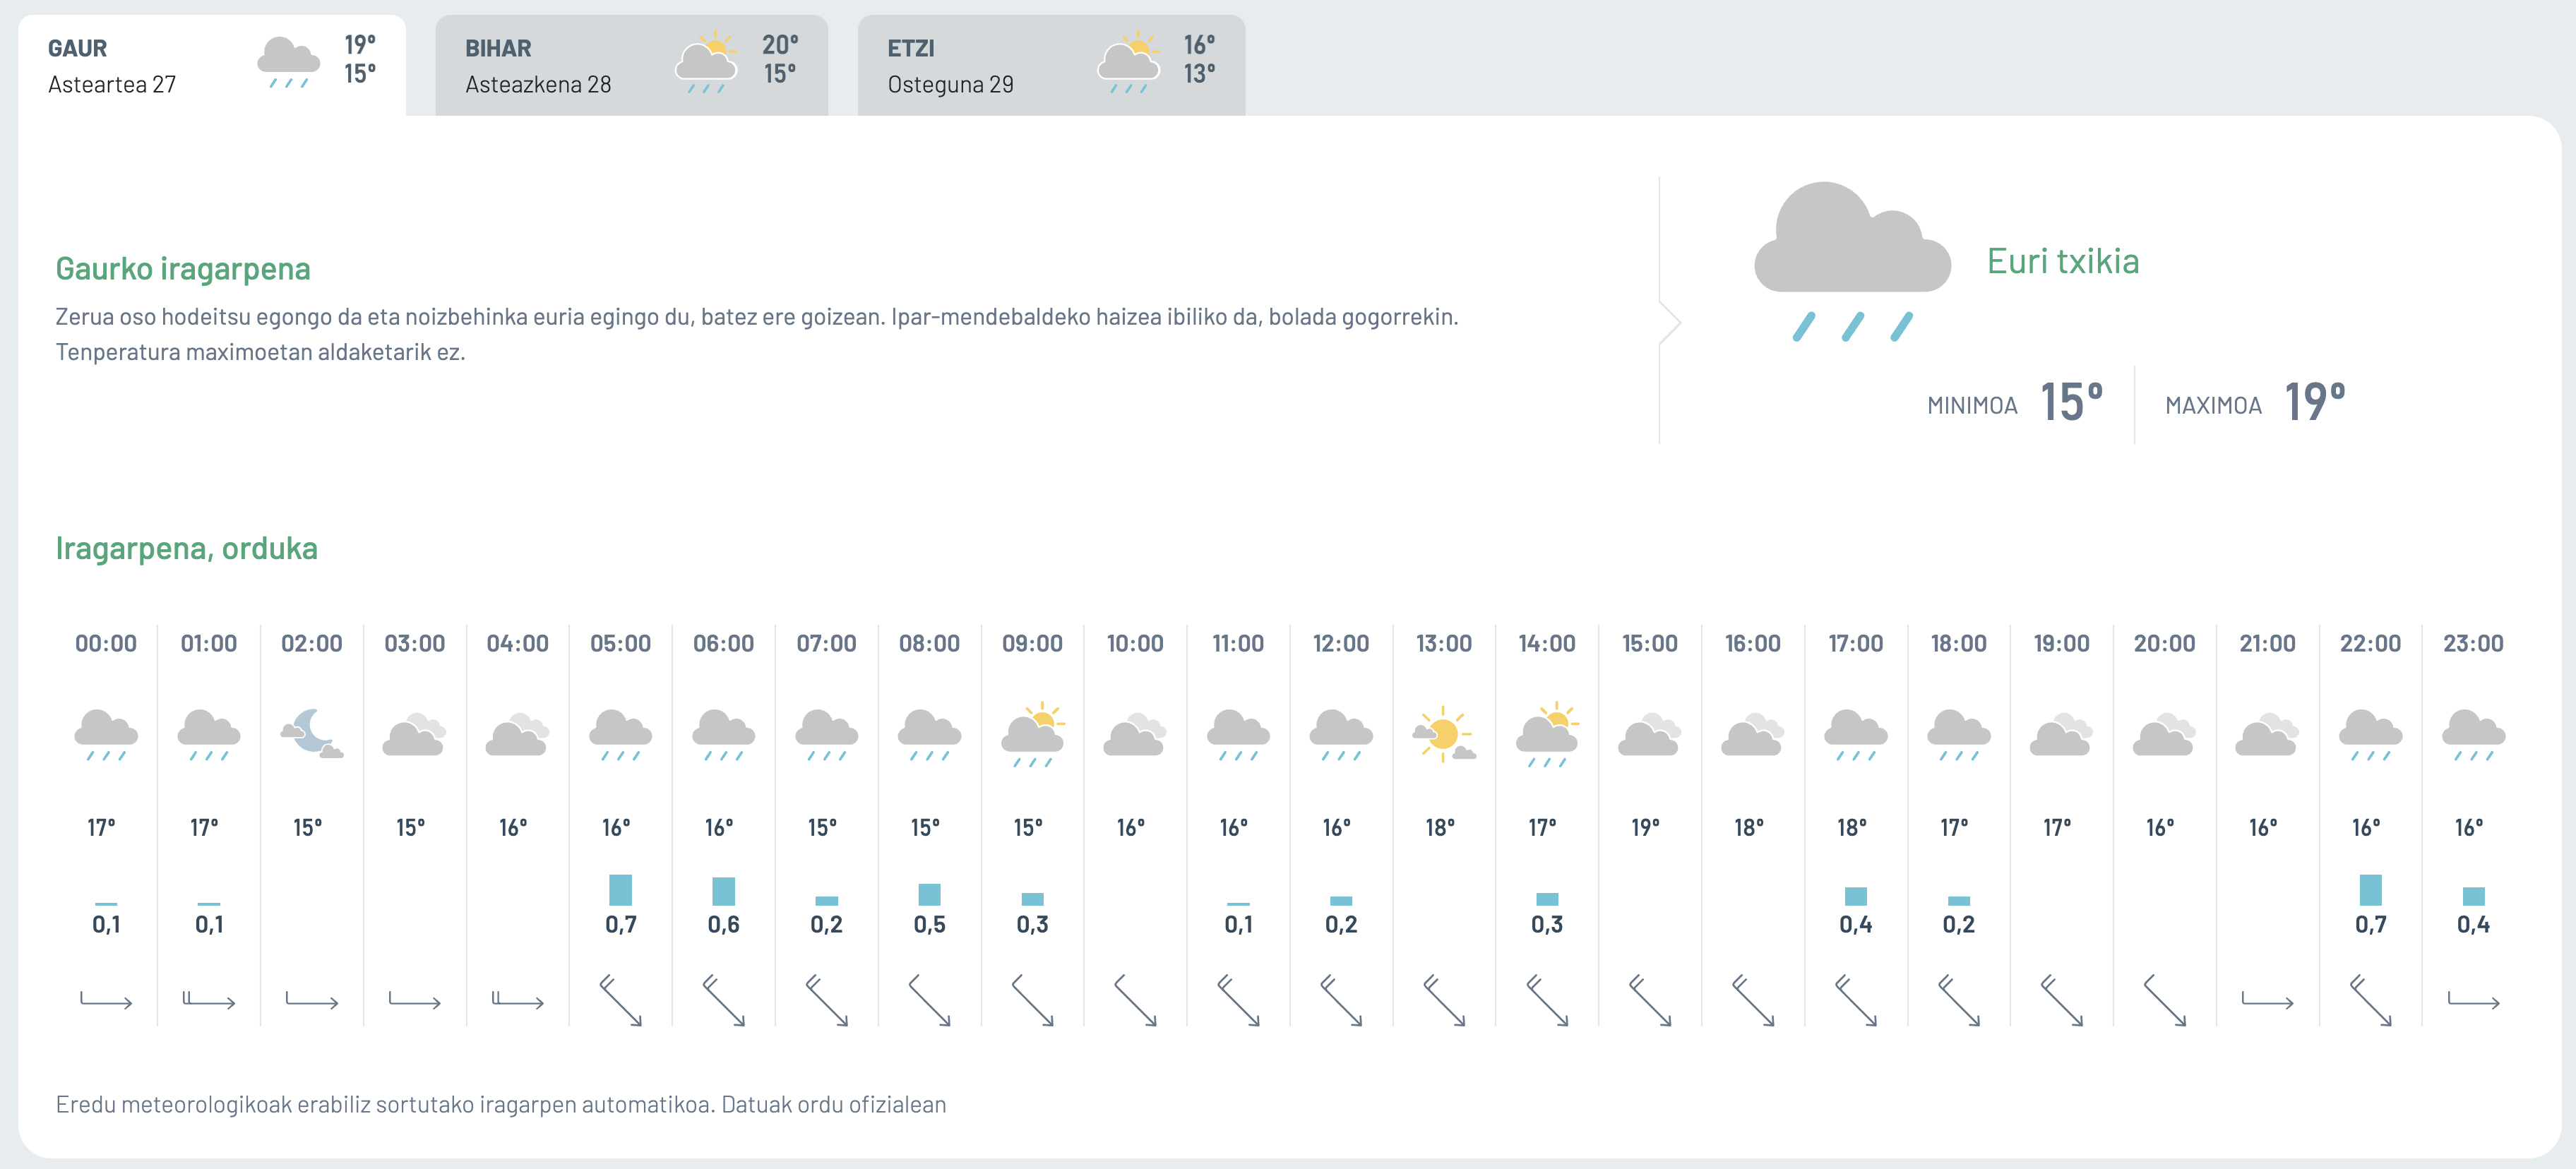Click the 00:00 wind direction arrow

point(106,1000)
